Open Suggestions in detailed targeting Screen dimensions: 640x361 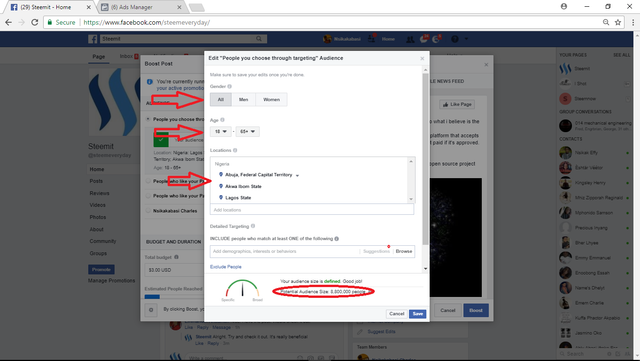pyautogui.click(x=376, y=251)
